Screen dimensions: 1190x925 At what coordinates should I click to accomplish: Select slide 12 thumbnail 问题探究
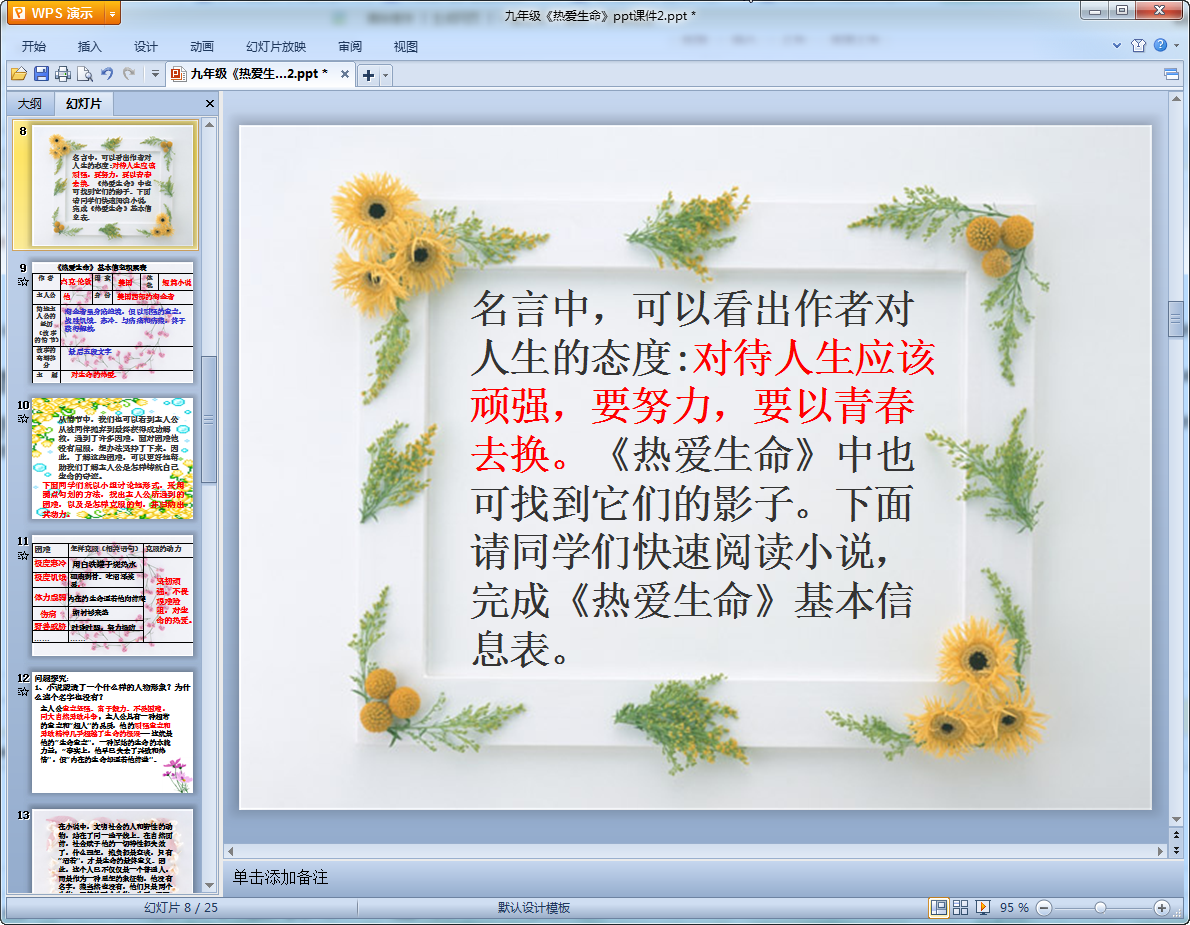[x=112, y=732]
